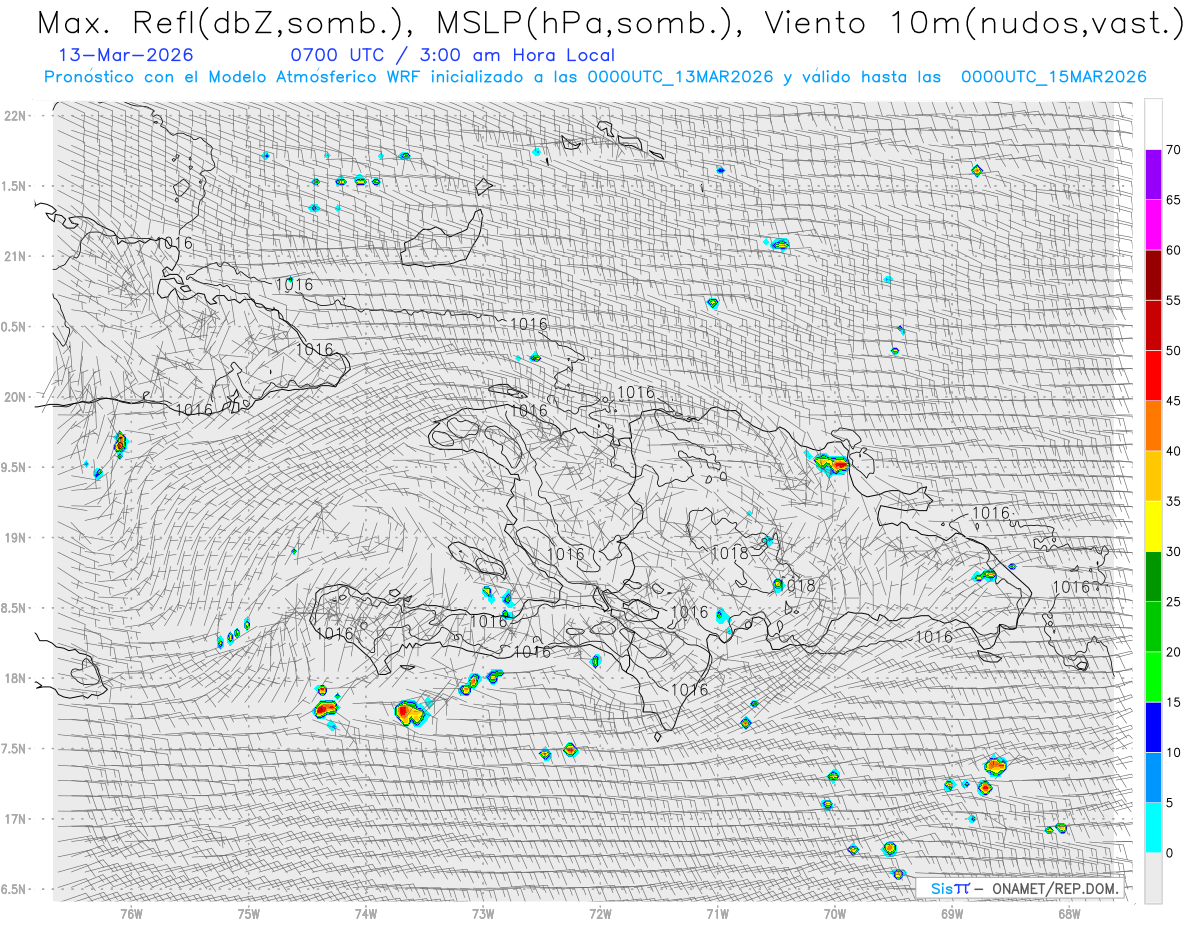The width and height of the screenshot is (1200, 927).
Task: Click the light blue 5-10 dBZ legend segment
Action: coord(1153,777)
